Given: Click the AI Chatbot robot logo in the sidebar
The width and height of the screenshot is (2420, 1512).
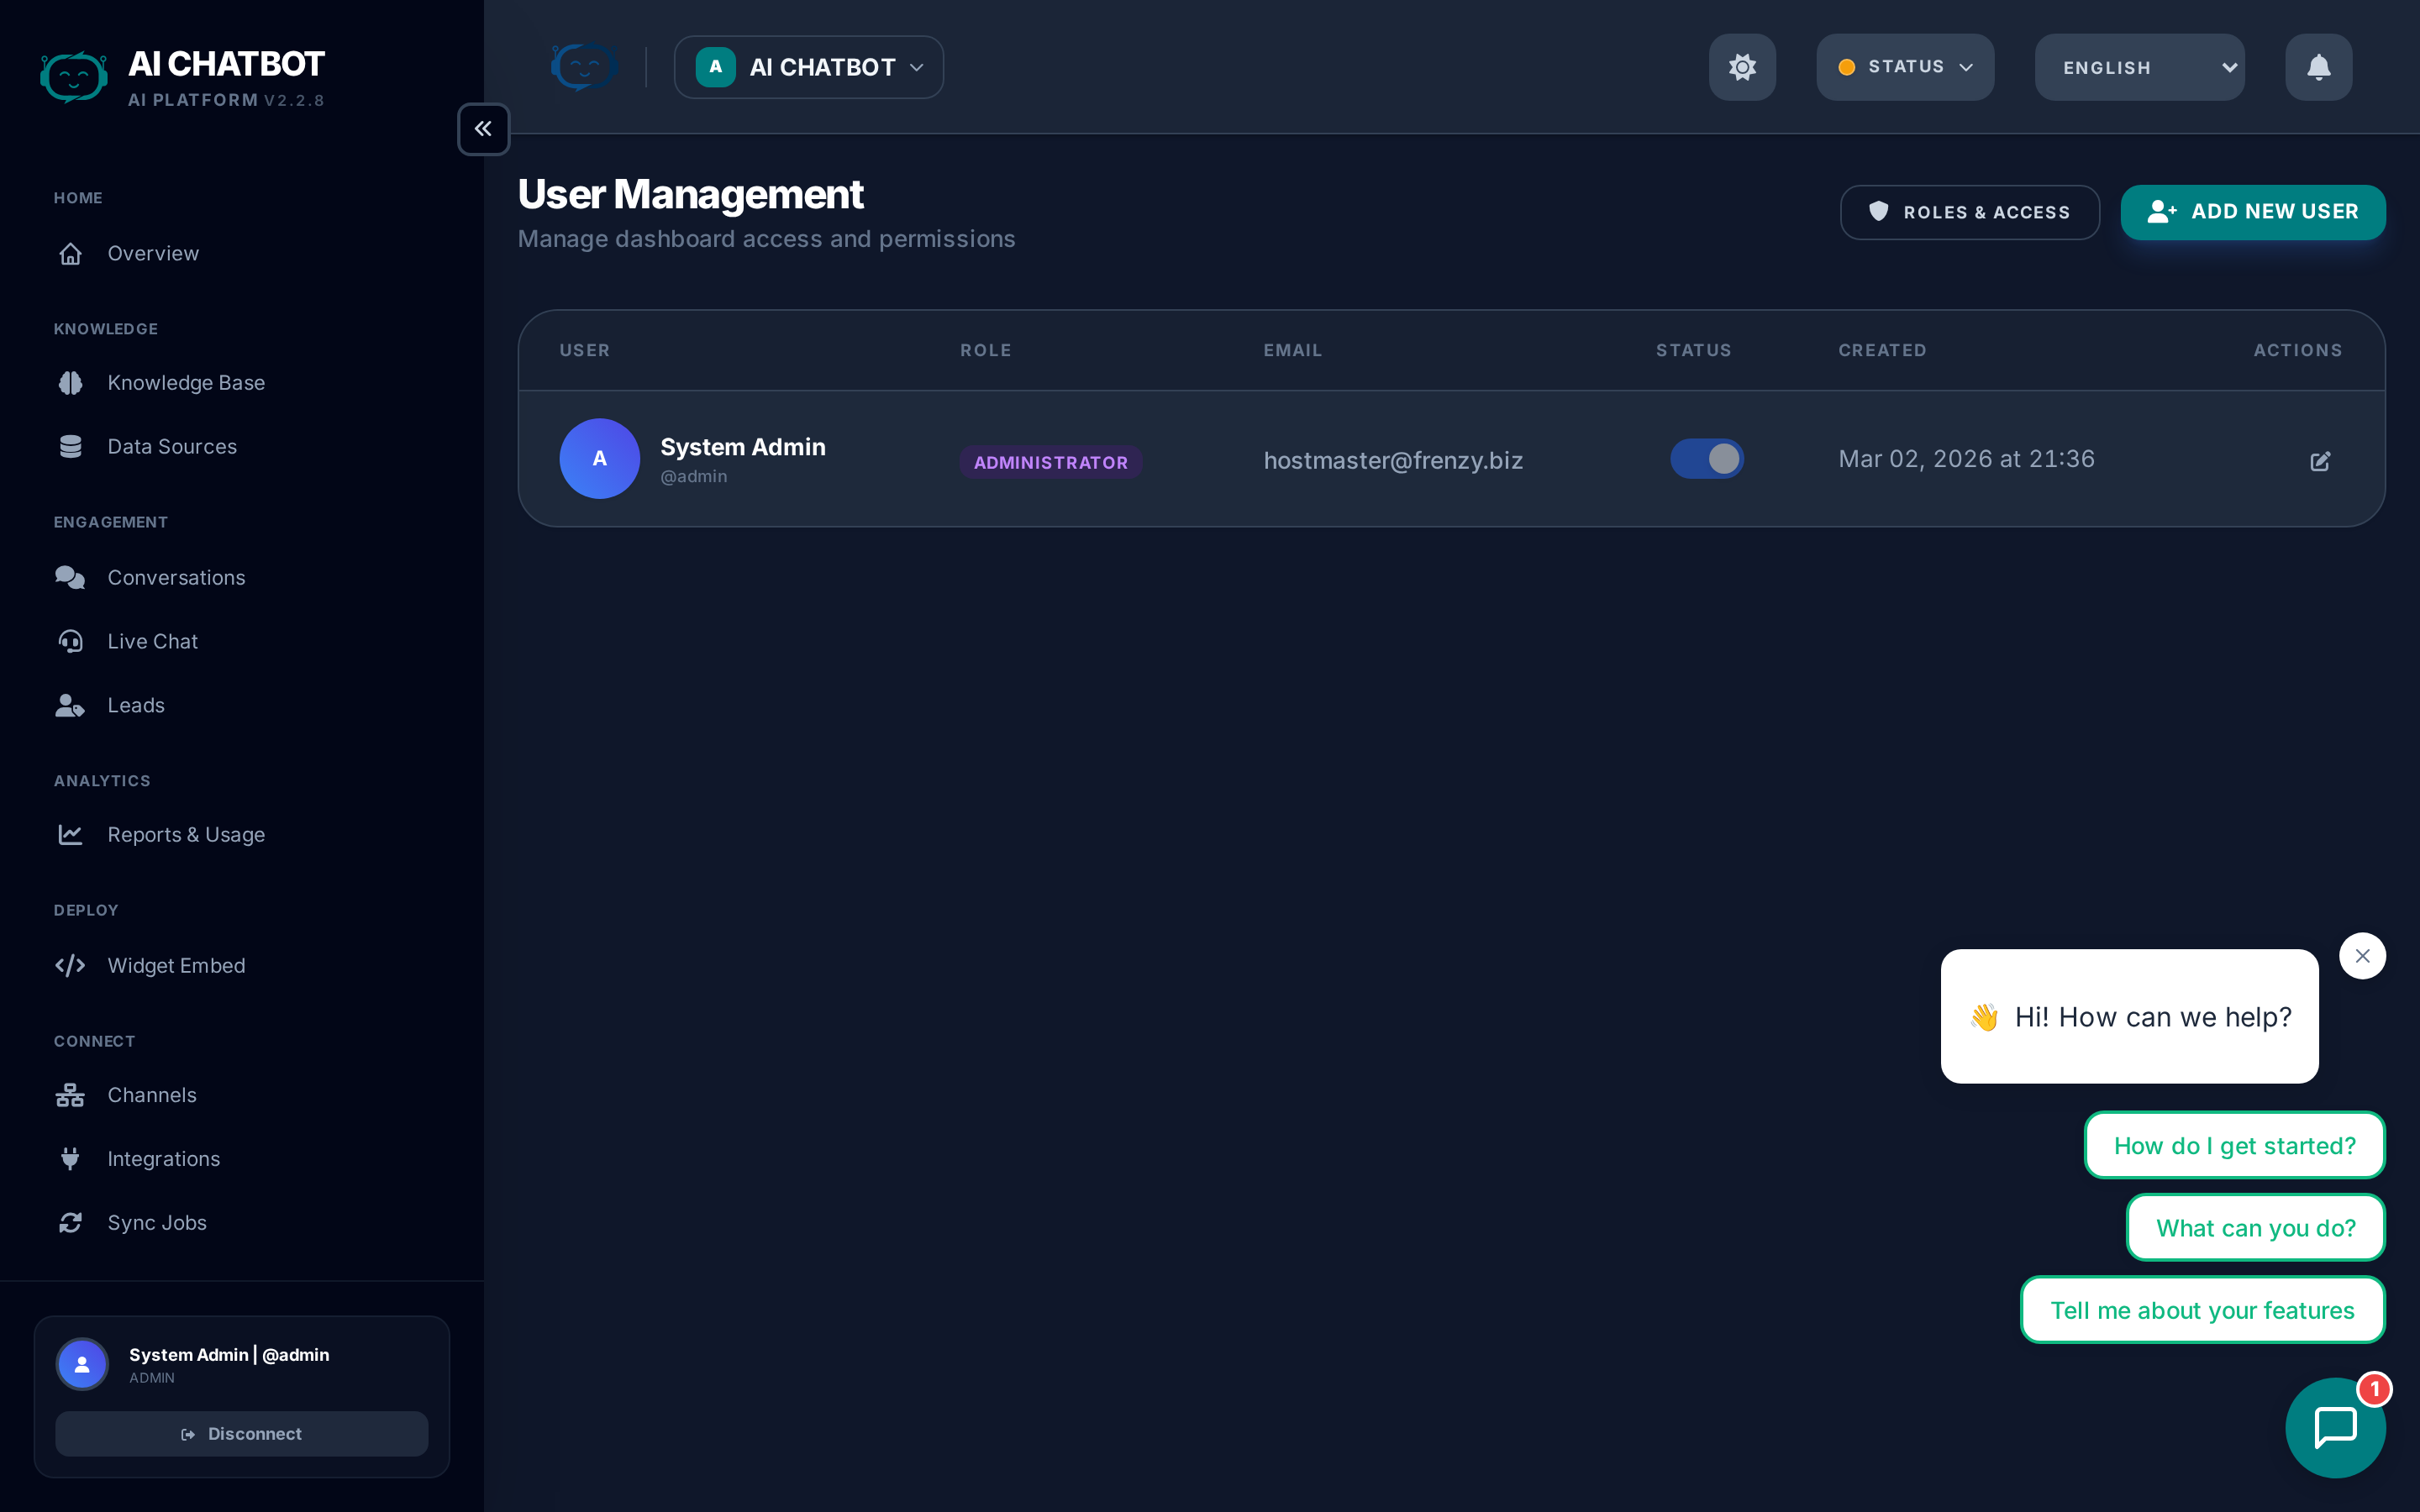Looking at the screenshot, I should pos(74,77).
